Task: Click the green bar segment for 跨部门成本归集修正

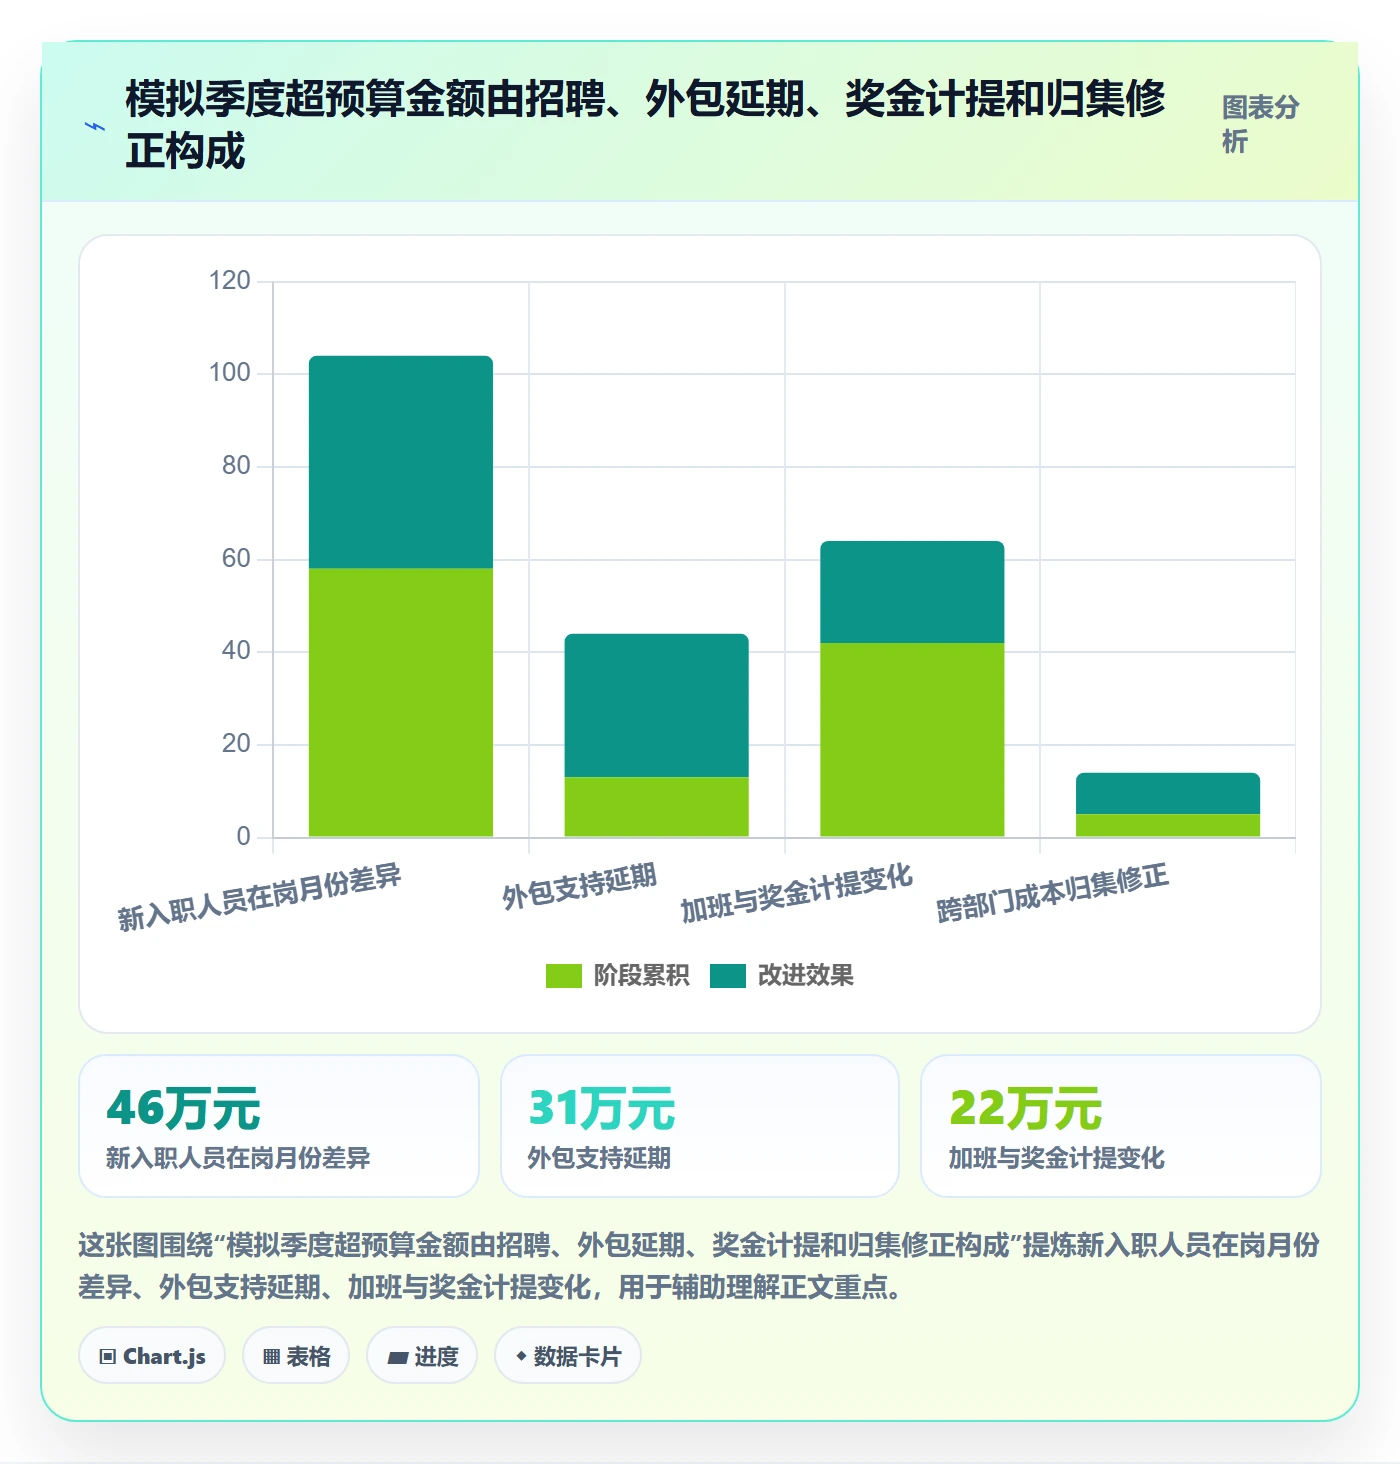Action: (x=1168, y=825)
